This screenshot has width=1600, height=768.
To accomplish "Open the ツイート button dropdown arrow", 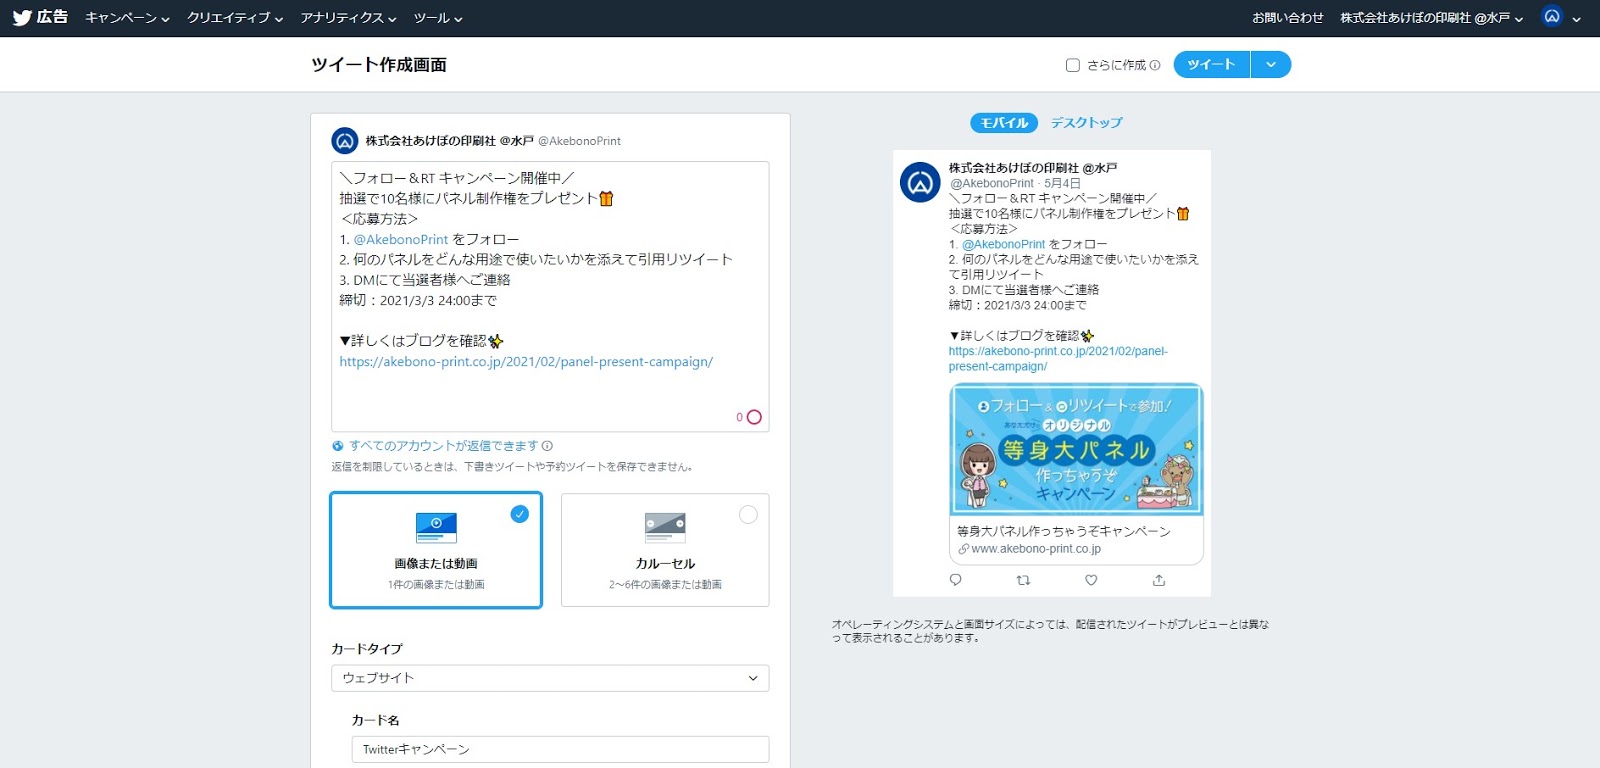I will tap(1271, 64).
